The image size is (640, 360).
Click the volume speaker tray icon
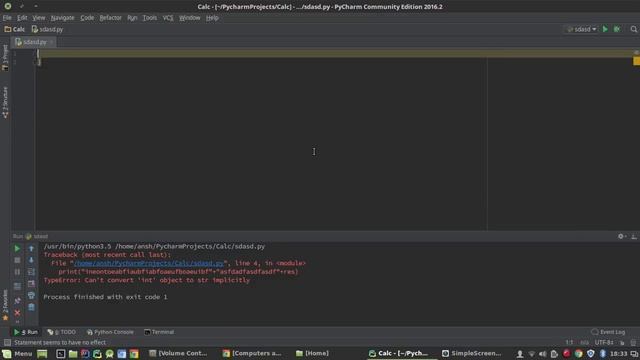[542, 354]
